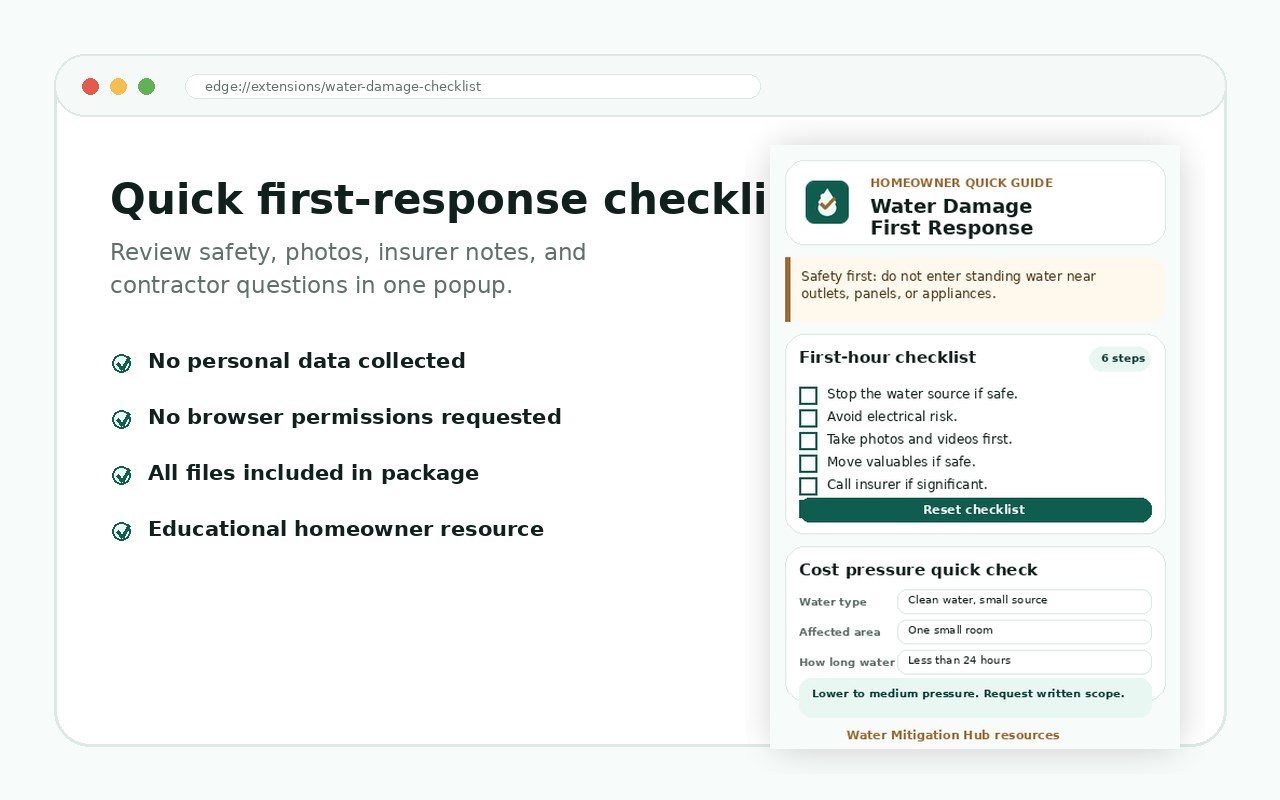Click the 'Educational homeowner resource' text
This screenshot has width=1280, height=800.
(346, 529)
